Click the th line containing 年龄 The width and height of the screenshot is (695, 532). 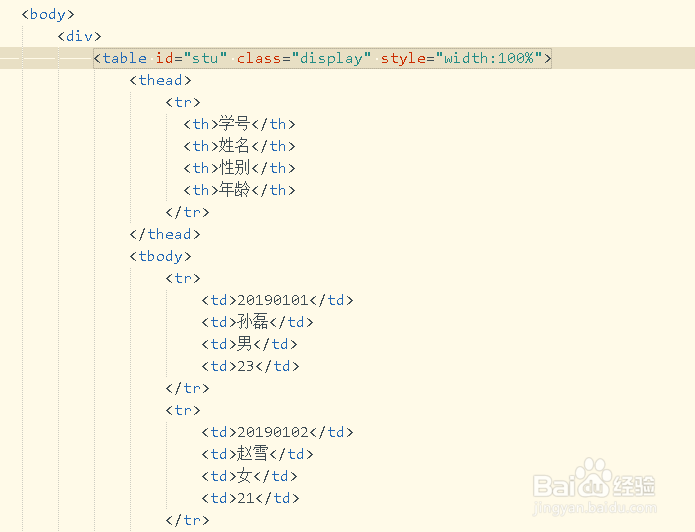(x=239, y=190)
